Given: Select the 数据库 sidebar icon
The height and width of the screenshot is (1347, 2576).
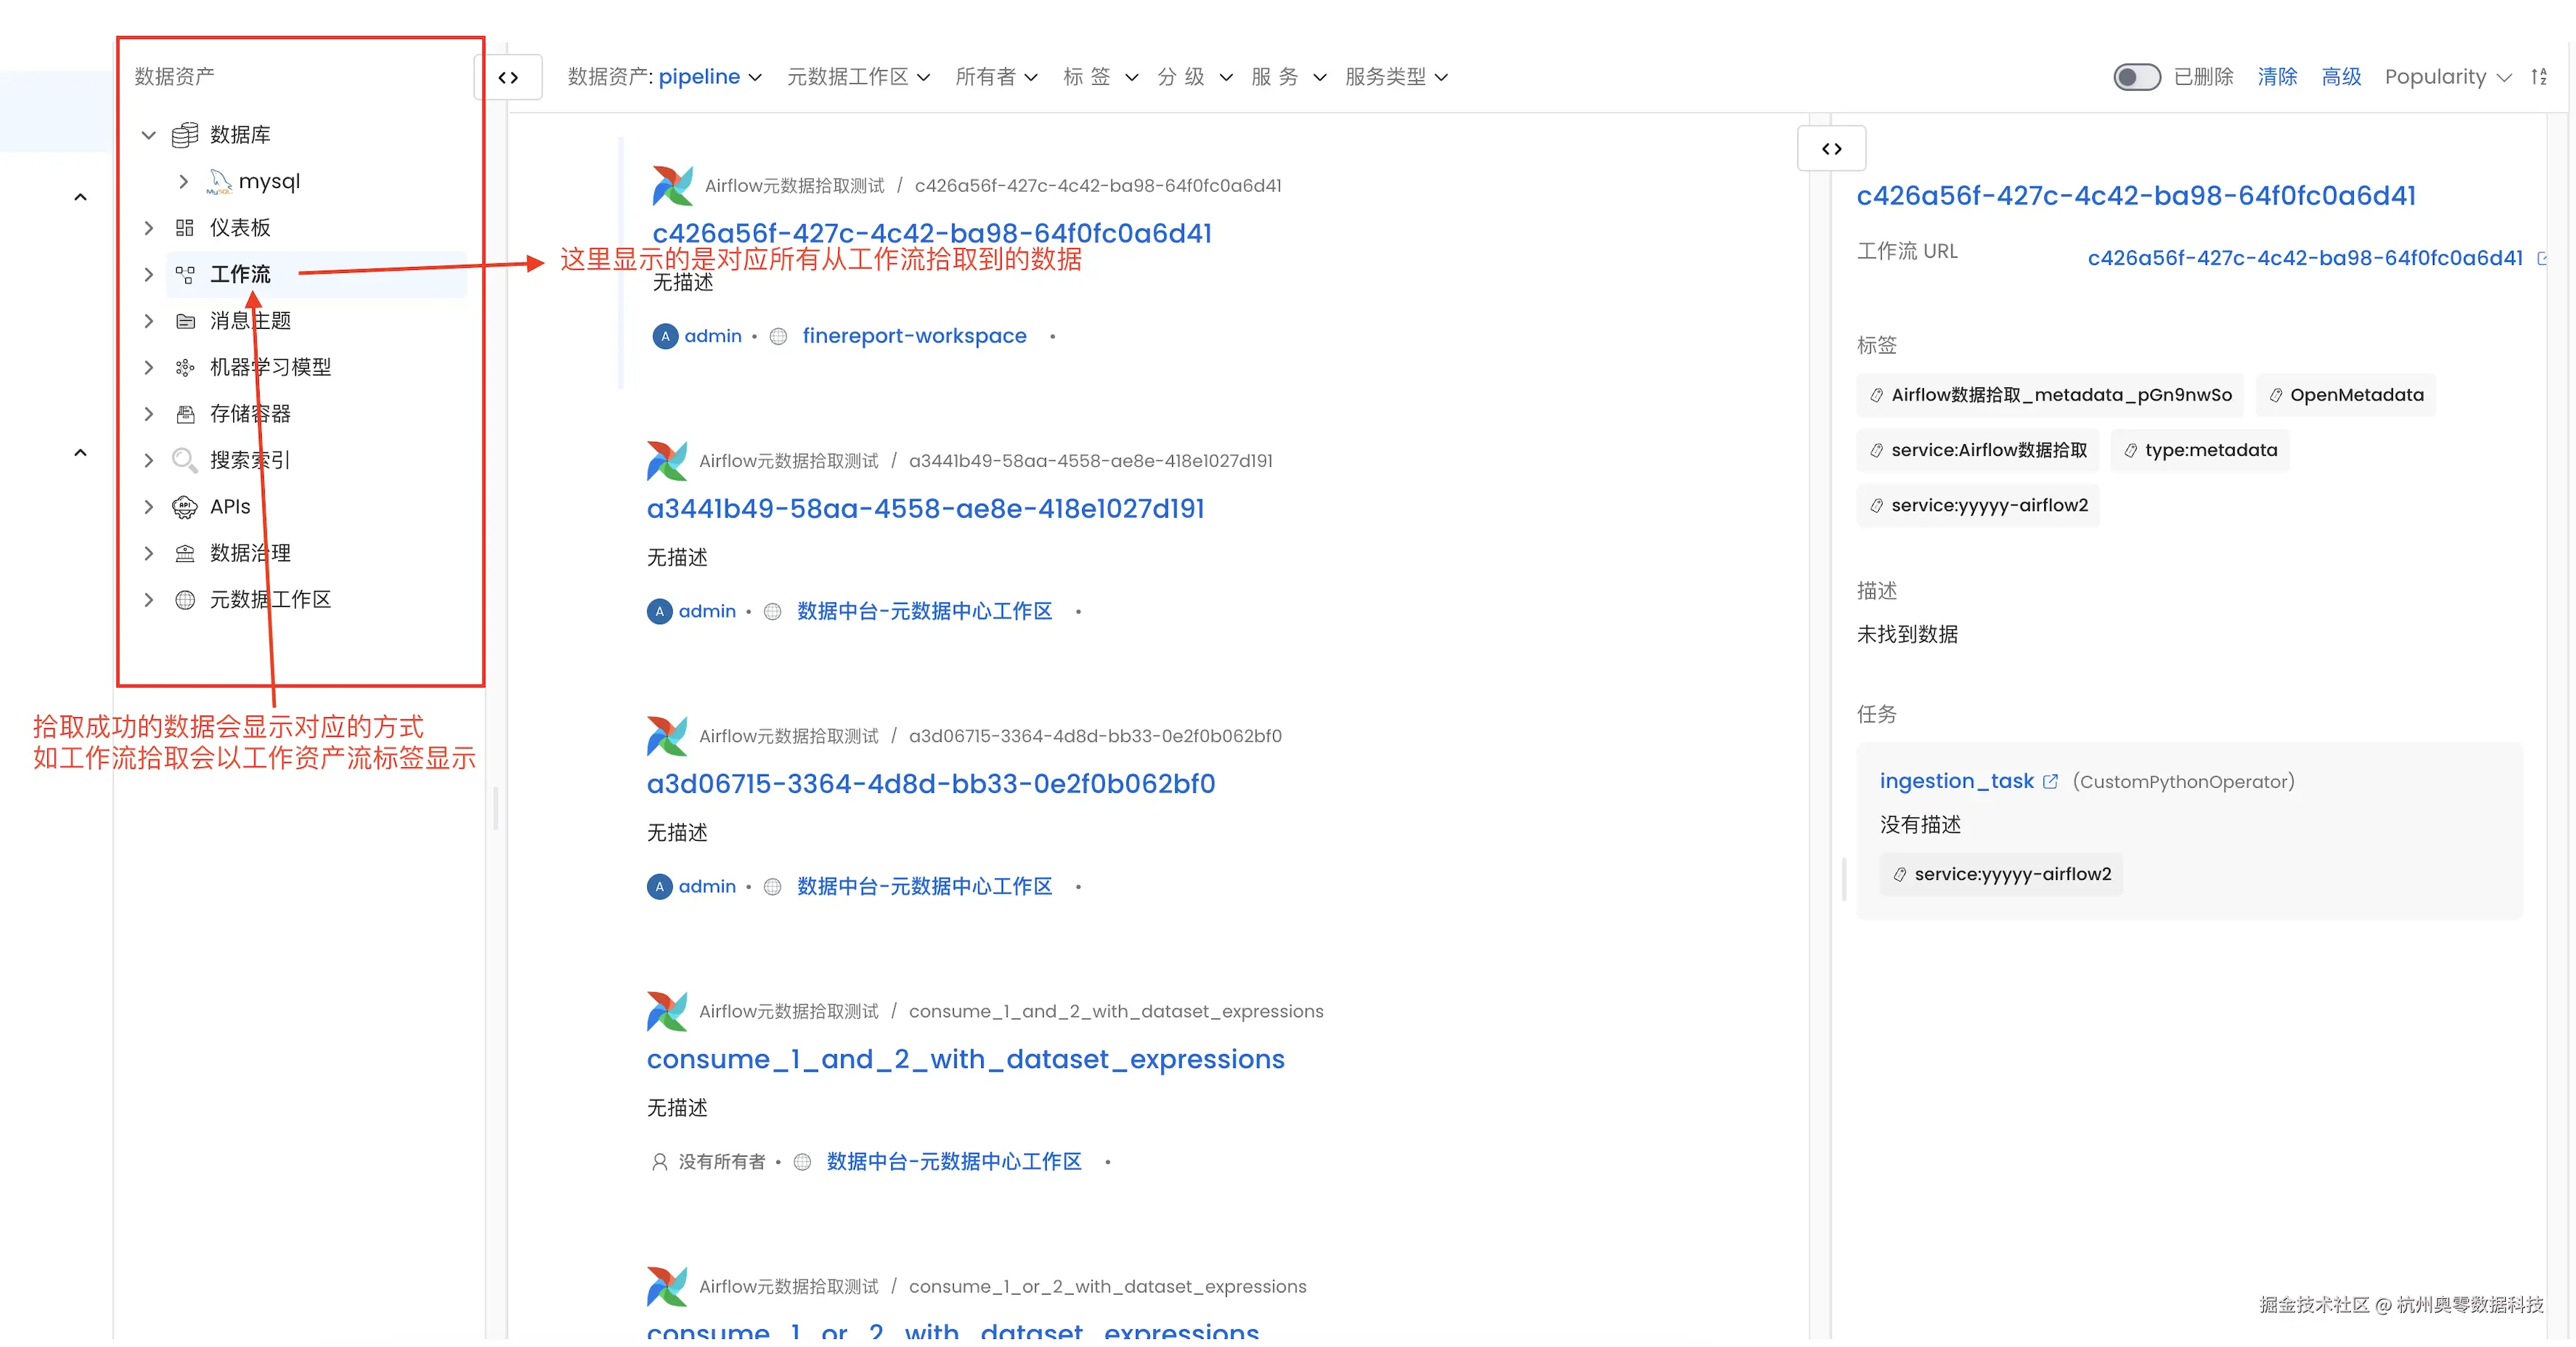Looking at the screenshot, I should (185, 134).
